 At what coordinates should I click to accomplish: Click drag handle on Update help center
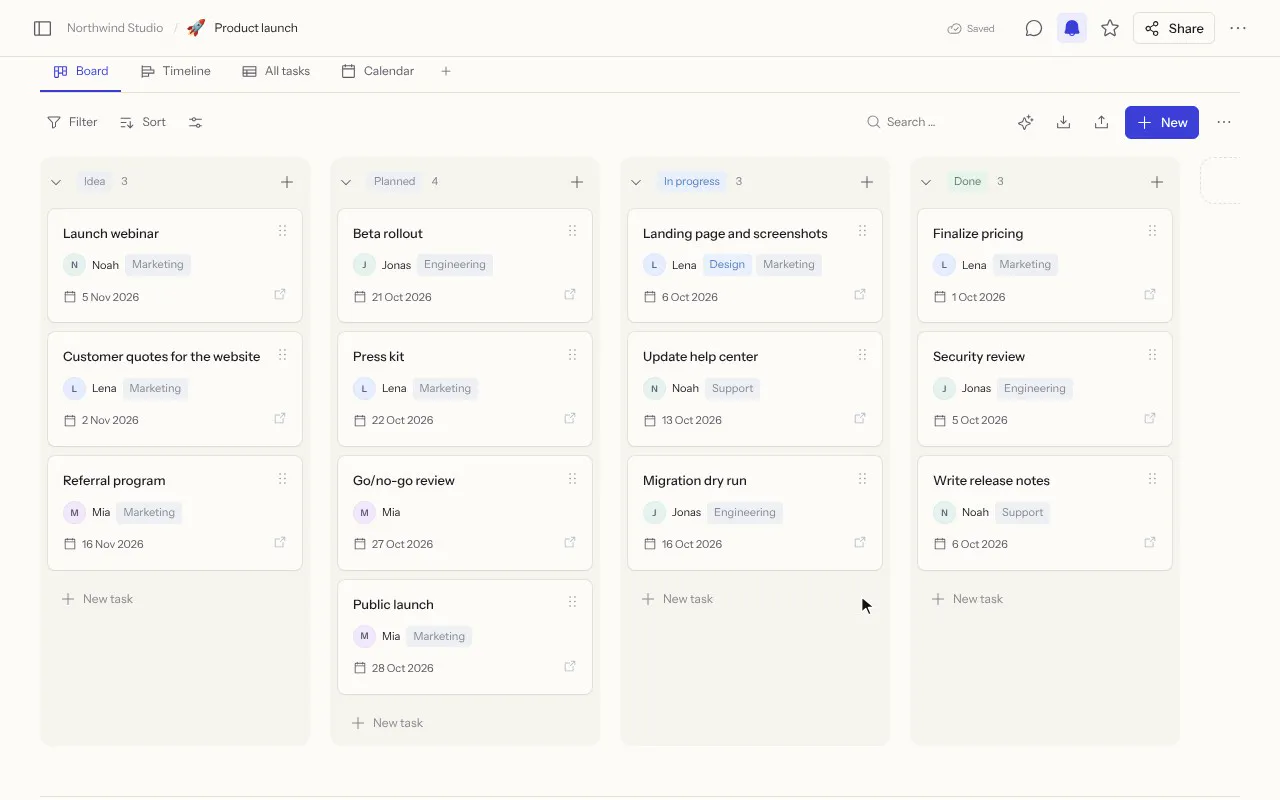click(x=862, y=355)
